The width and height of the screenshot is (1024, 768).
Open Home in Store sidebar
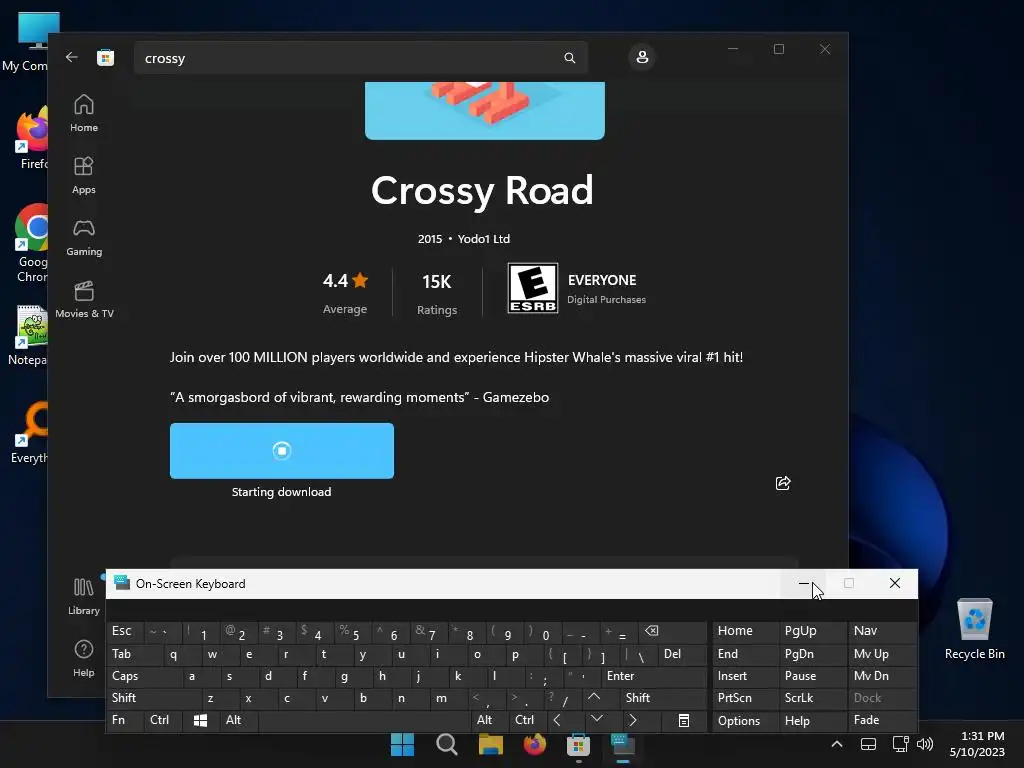click(84, 114)
